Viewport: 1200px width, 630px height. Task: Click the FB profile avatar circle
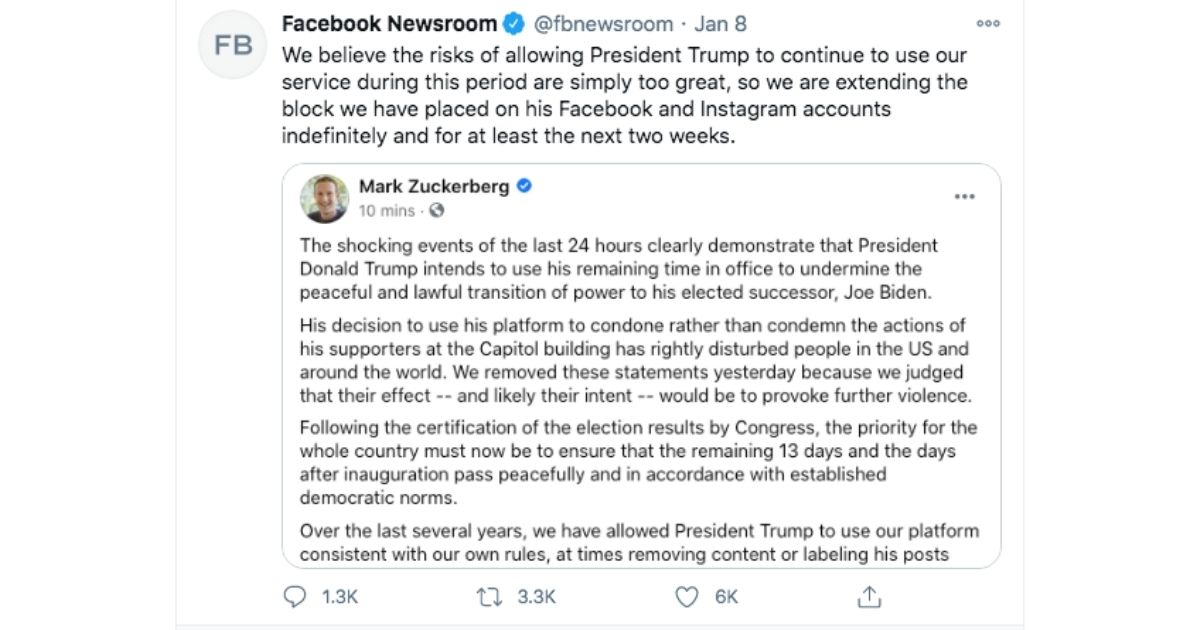pos(233,45)
